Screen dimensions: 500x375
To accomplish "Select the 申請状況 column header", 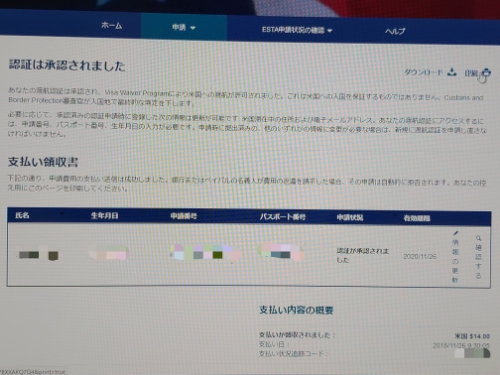I will (350, 218).
